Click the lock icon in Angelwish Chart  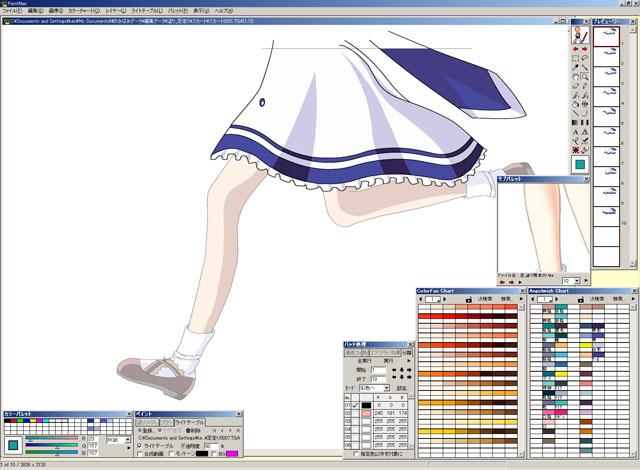580,299
